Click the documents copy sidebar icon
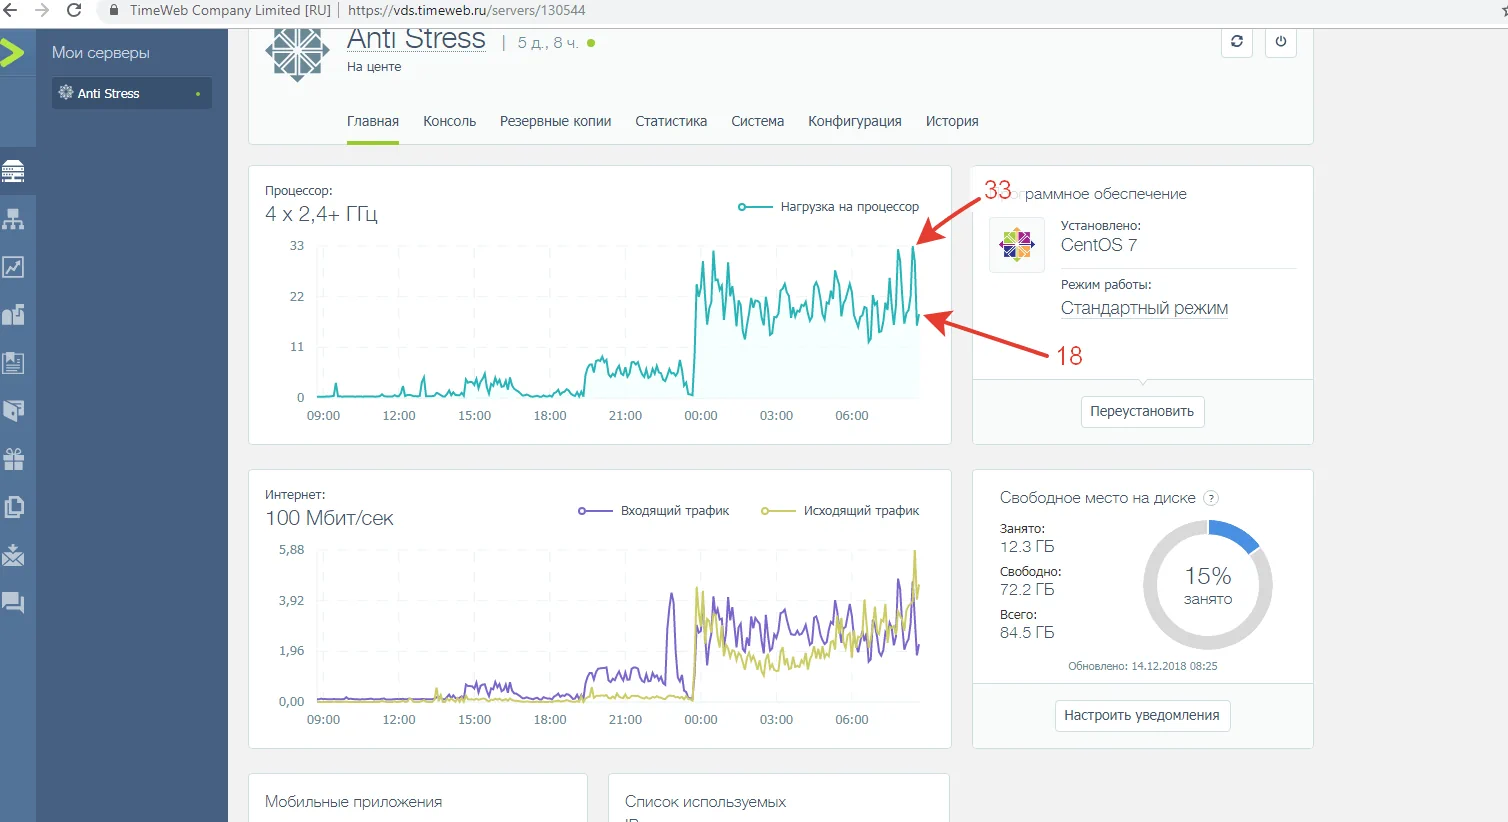The width and height of the screenshot is (1508, 822). tap(13, 507)
